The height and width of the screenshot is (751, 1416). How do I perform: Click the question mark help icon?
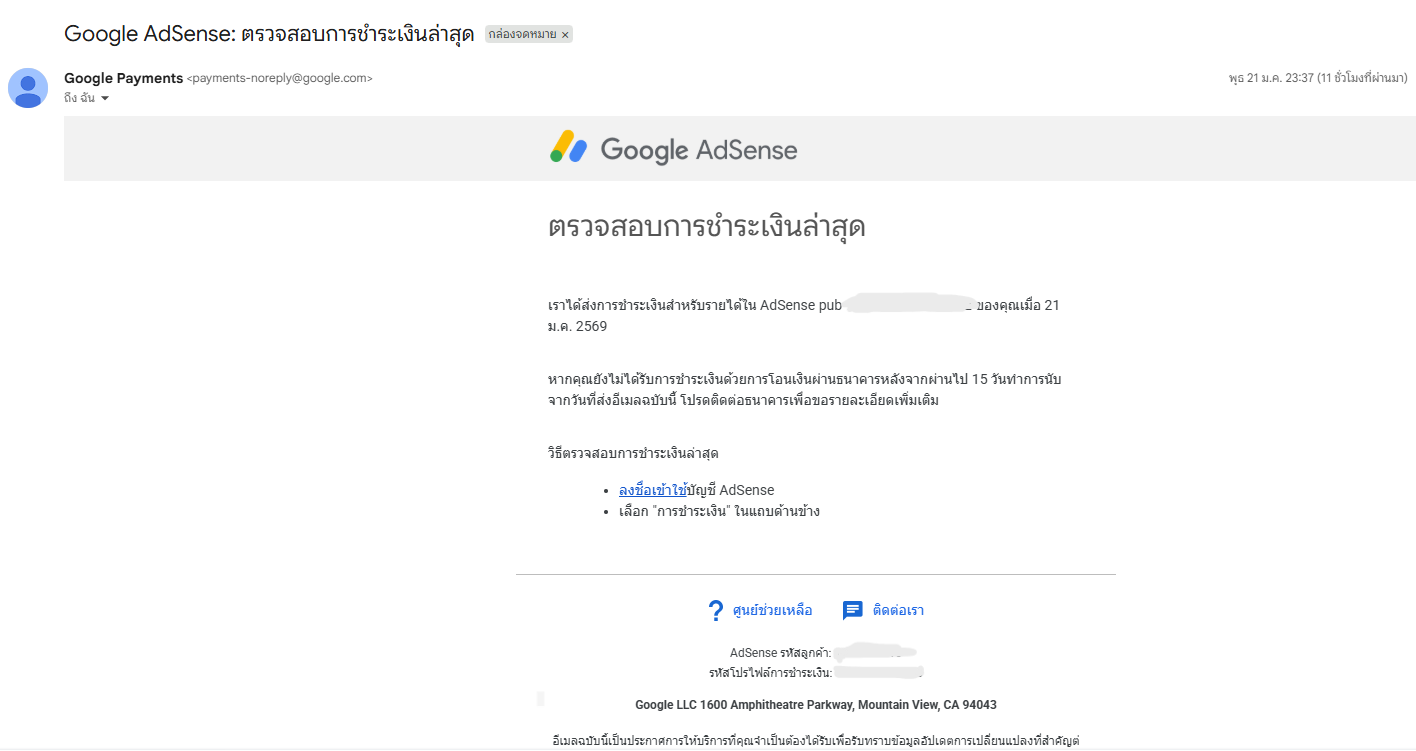[715, 611]
